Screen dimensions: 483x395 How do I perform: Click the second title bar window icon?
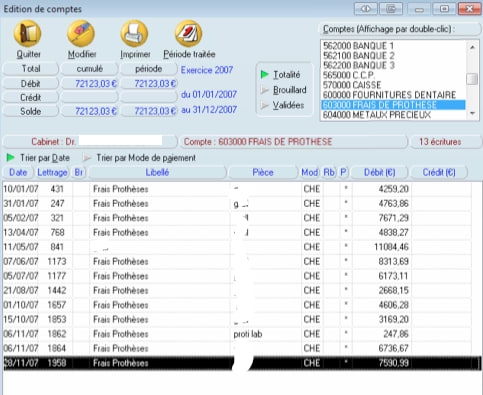[391, 9]
